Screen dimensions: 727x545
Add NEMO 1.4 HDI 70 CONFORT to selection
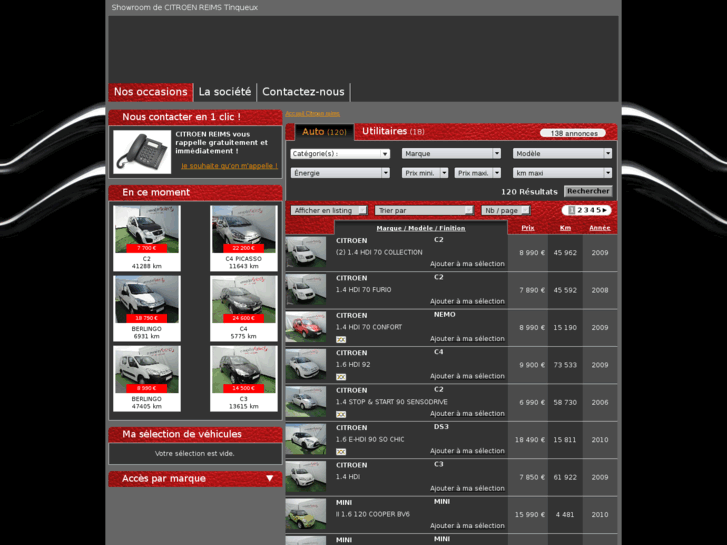tap(467, 339)
